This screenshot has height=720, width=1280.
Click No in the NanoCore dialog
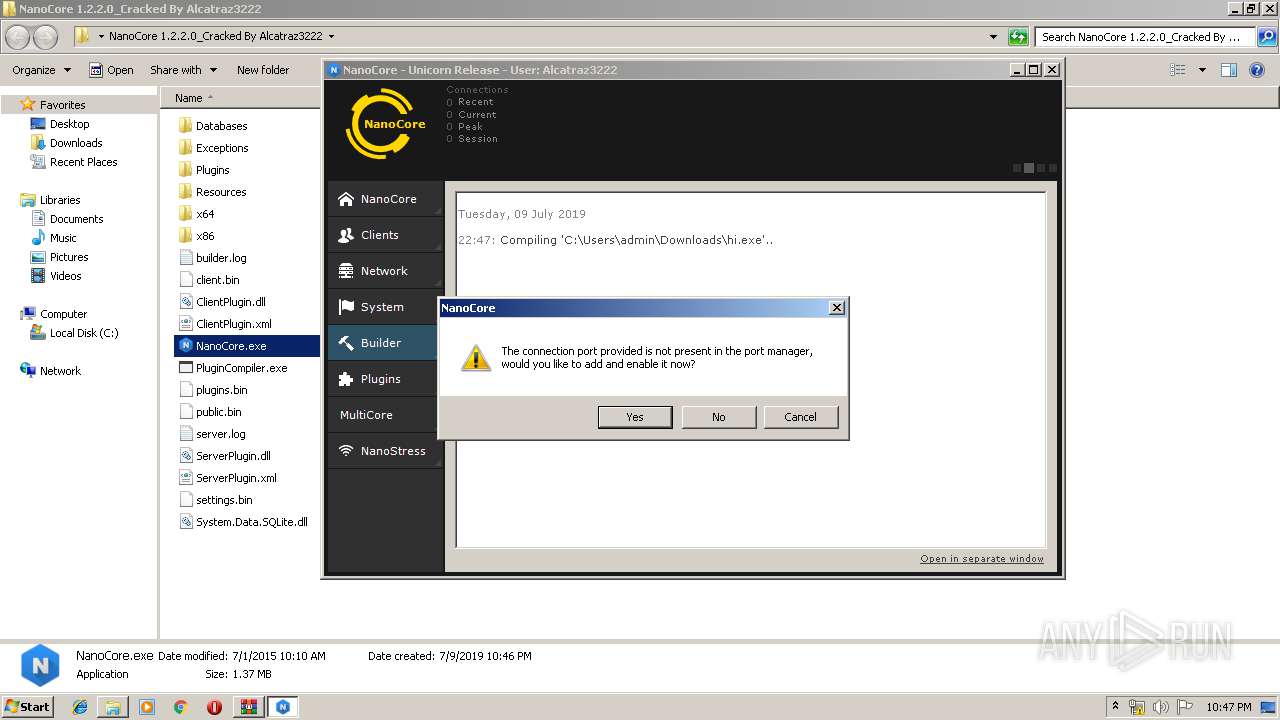(x=718, y=417)
